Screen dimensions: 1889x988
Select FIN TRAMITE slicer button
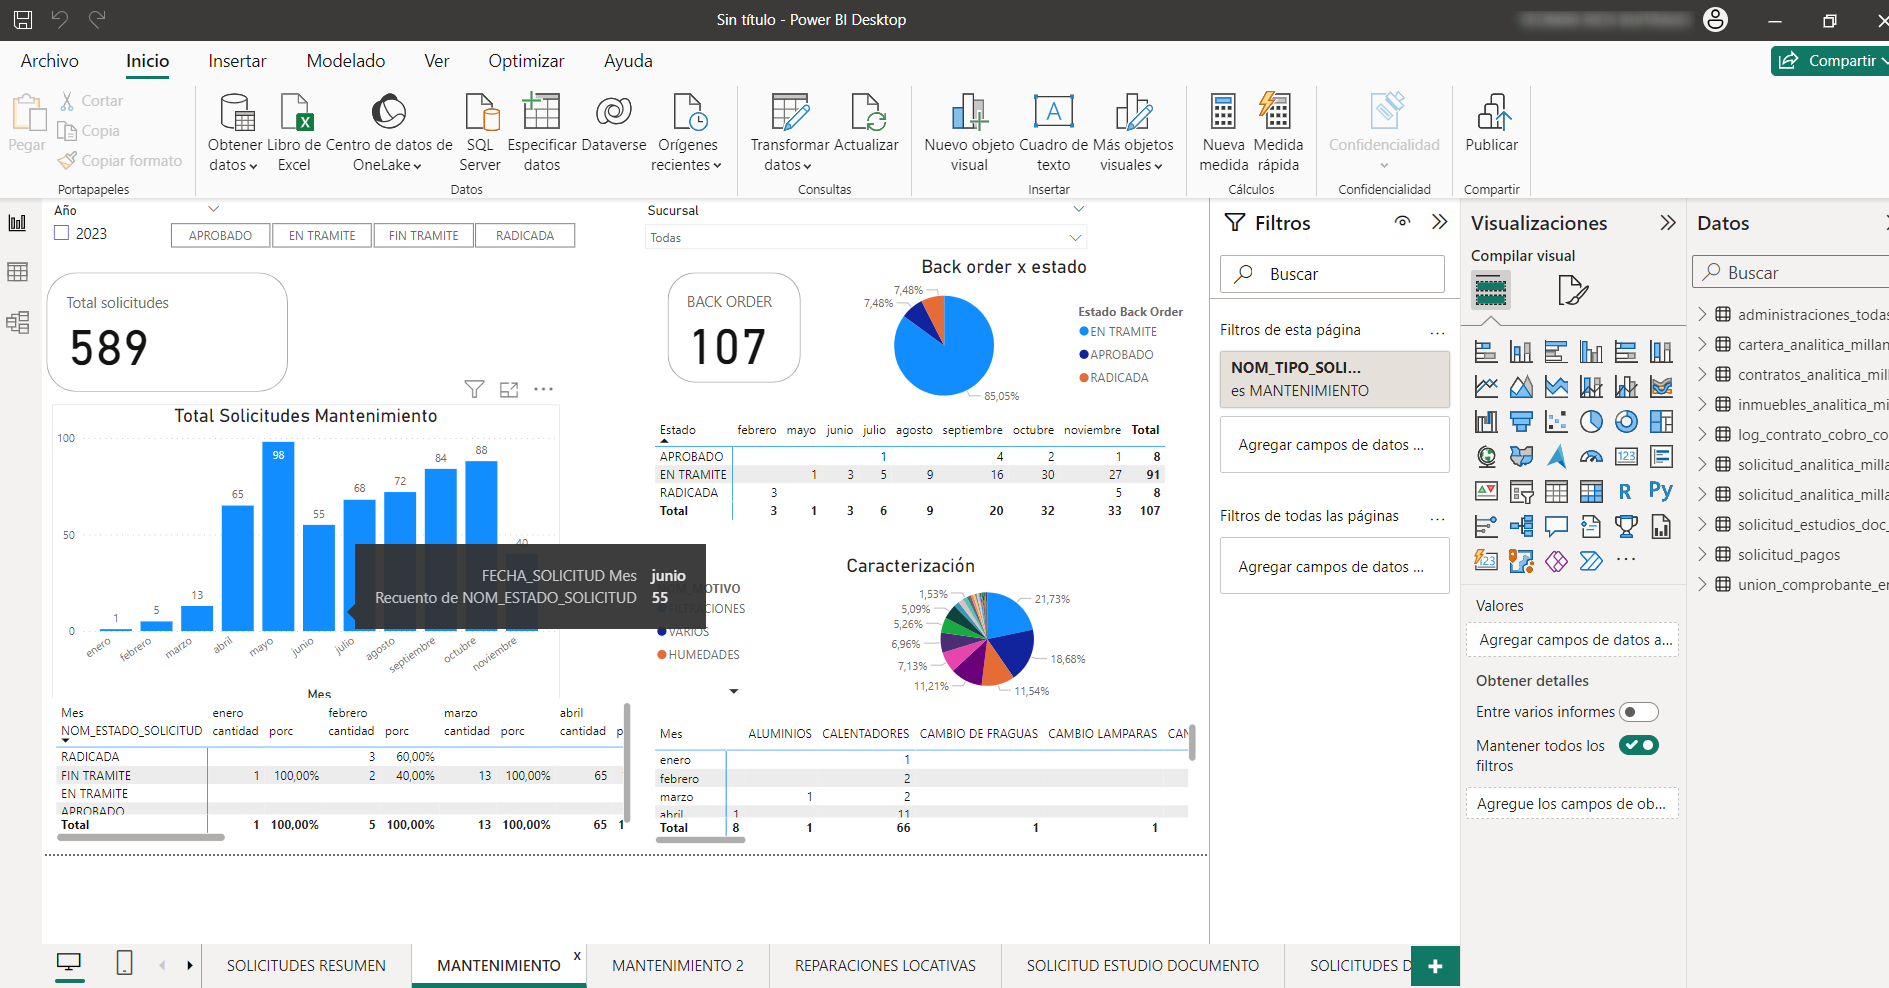(423, 235)
